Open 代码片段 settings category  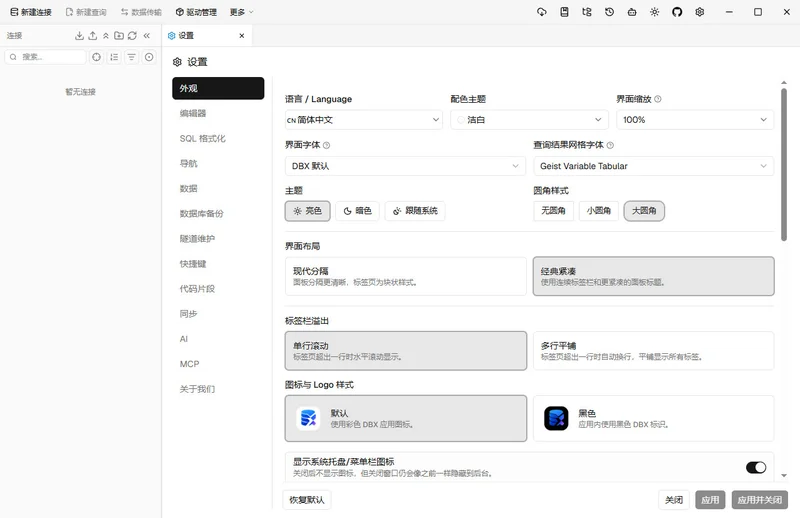pyautogui.click(x=218, y=289)
